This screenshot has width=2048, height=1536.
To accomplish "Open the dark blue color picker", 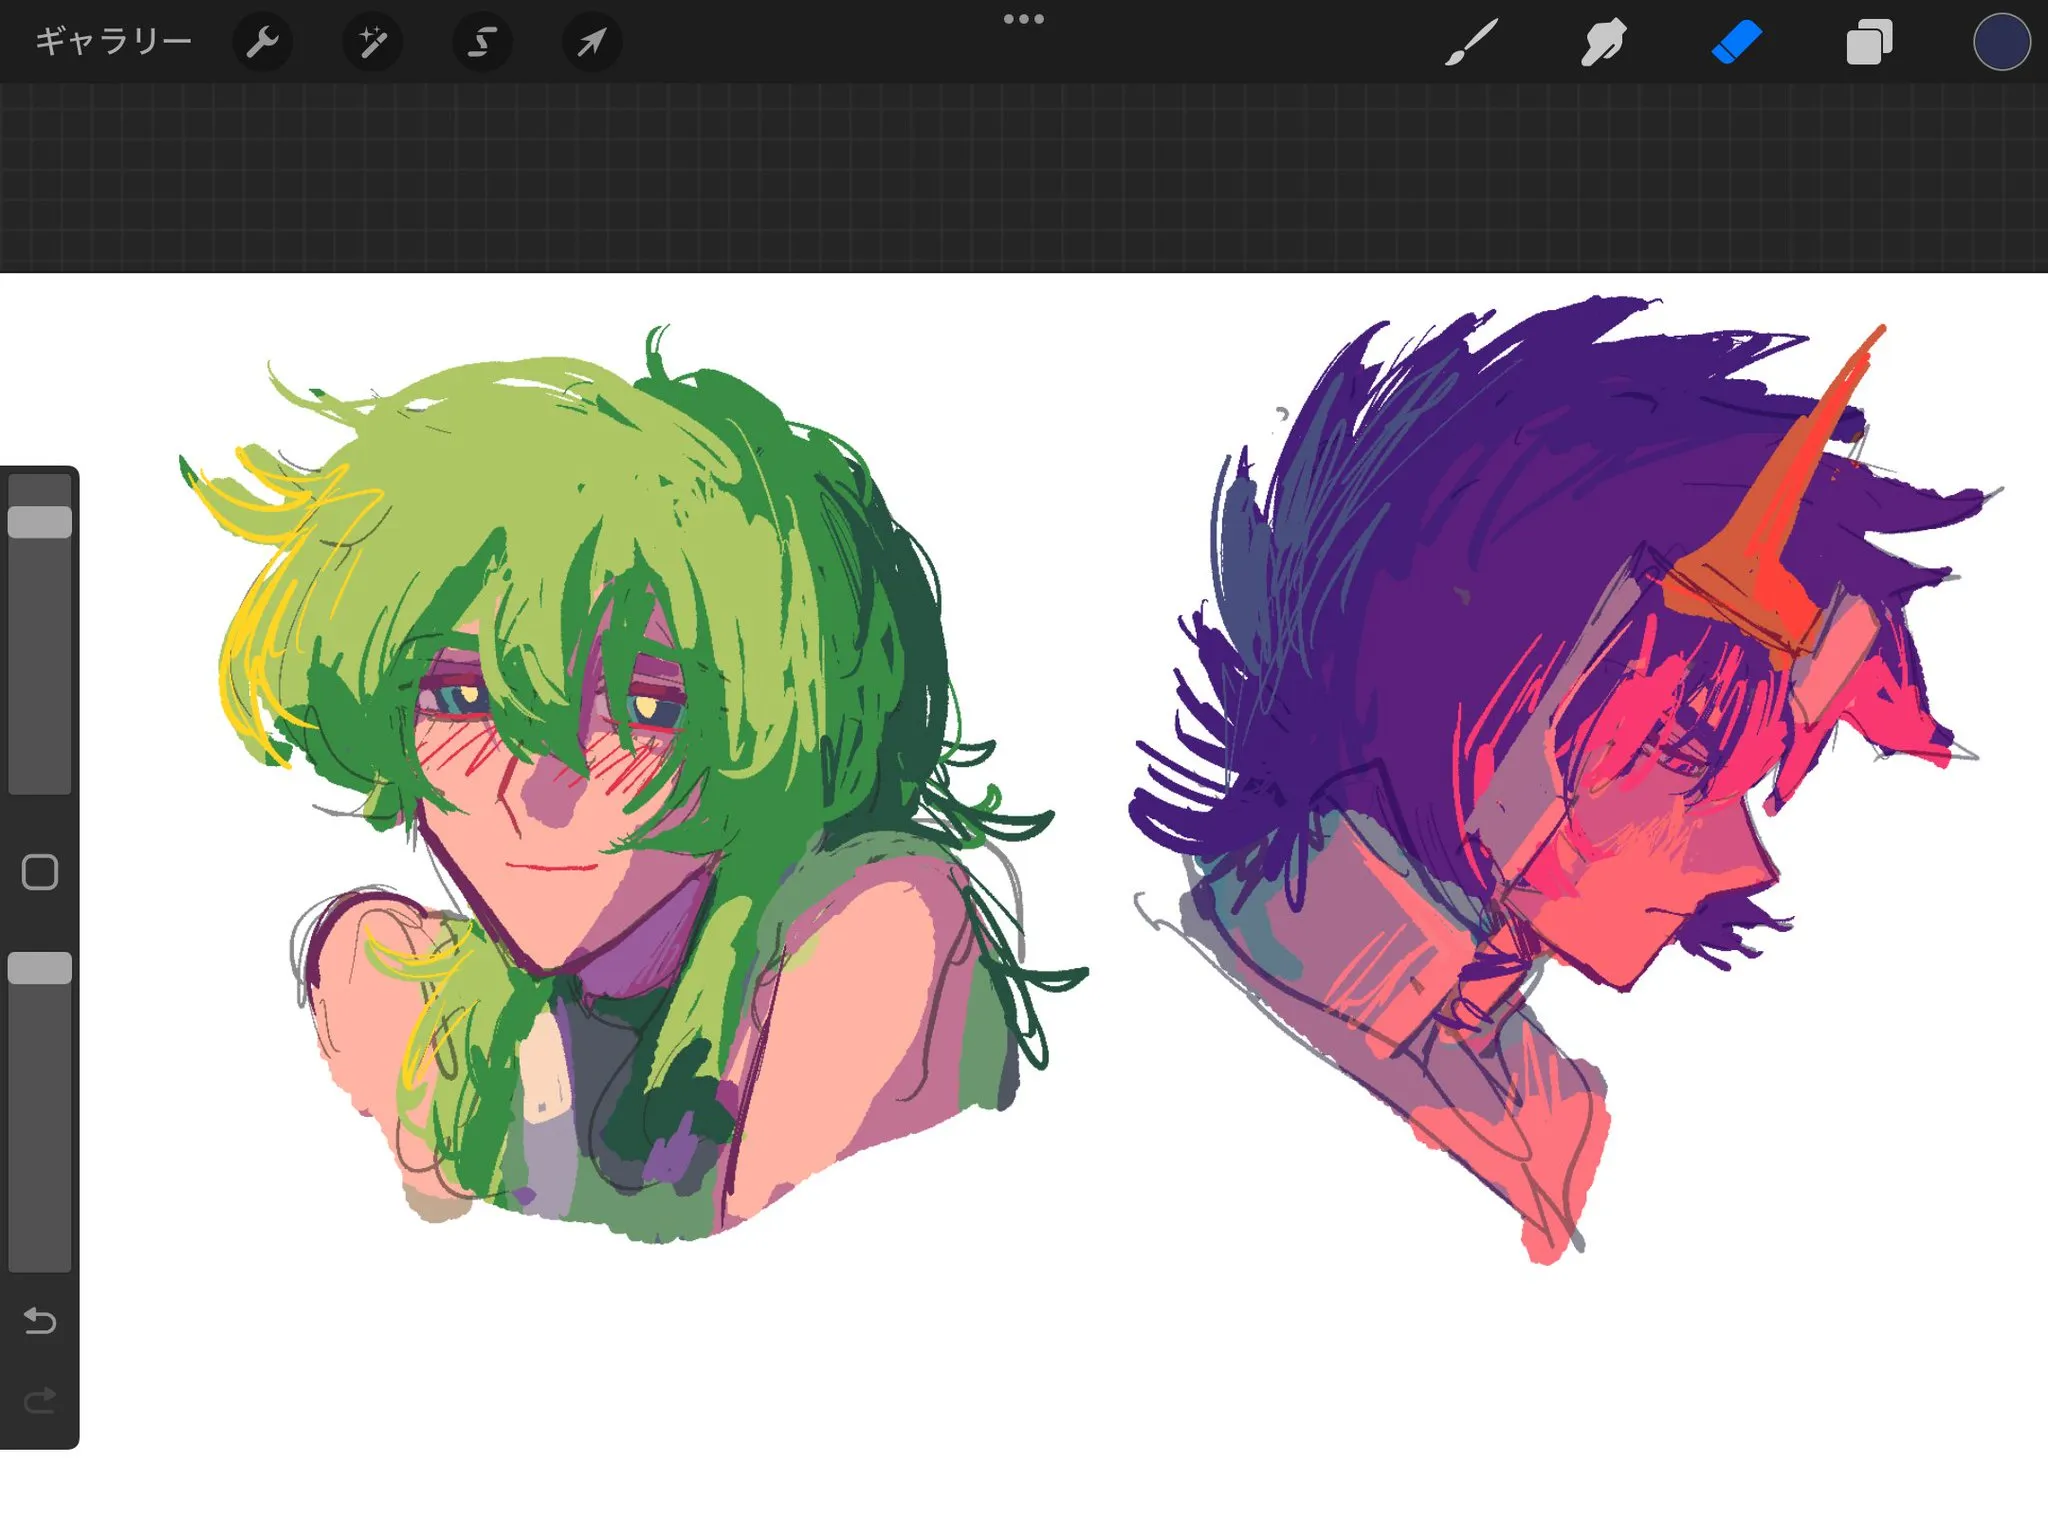I will click(2001, 43).
